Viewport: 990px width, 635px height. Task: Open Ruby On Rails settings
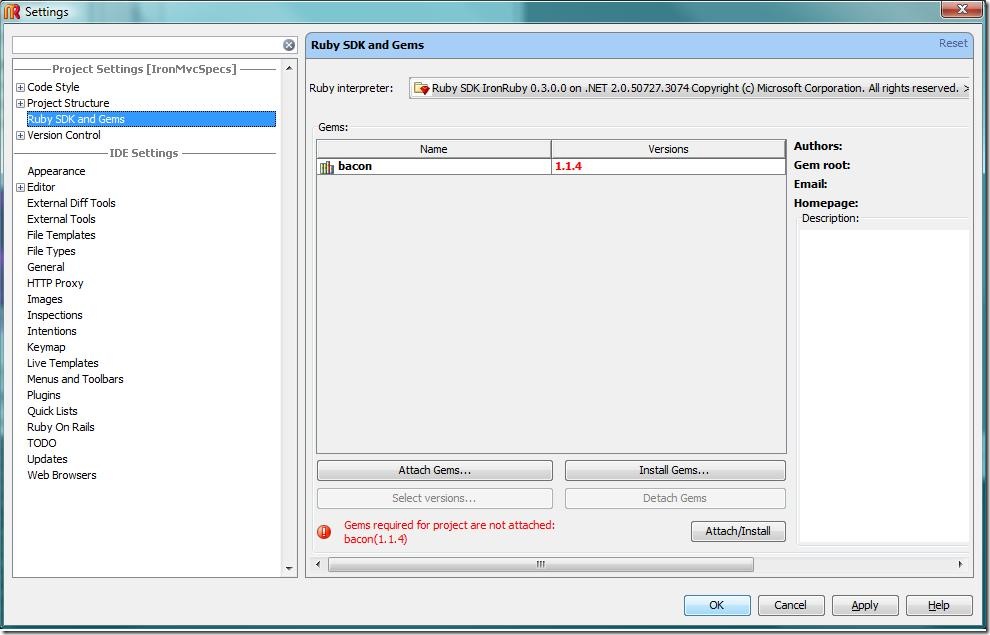[61, 427]
